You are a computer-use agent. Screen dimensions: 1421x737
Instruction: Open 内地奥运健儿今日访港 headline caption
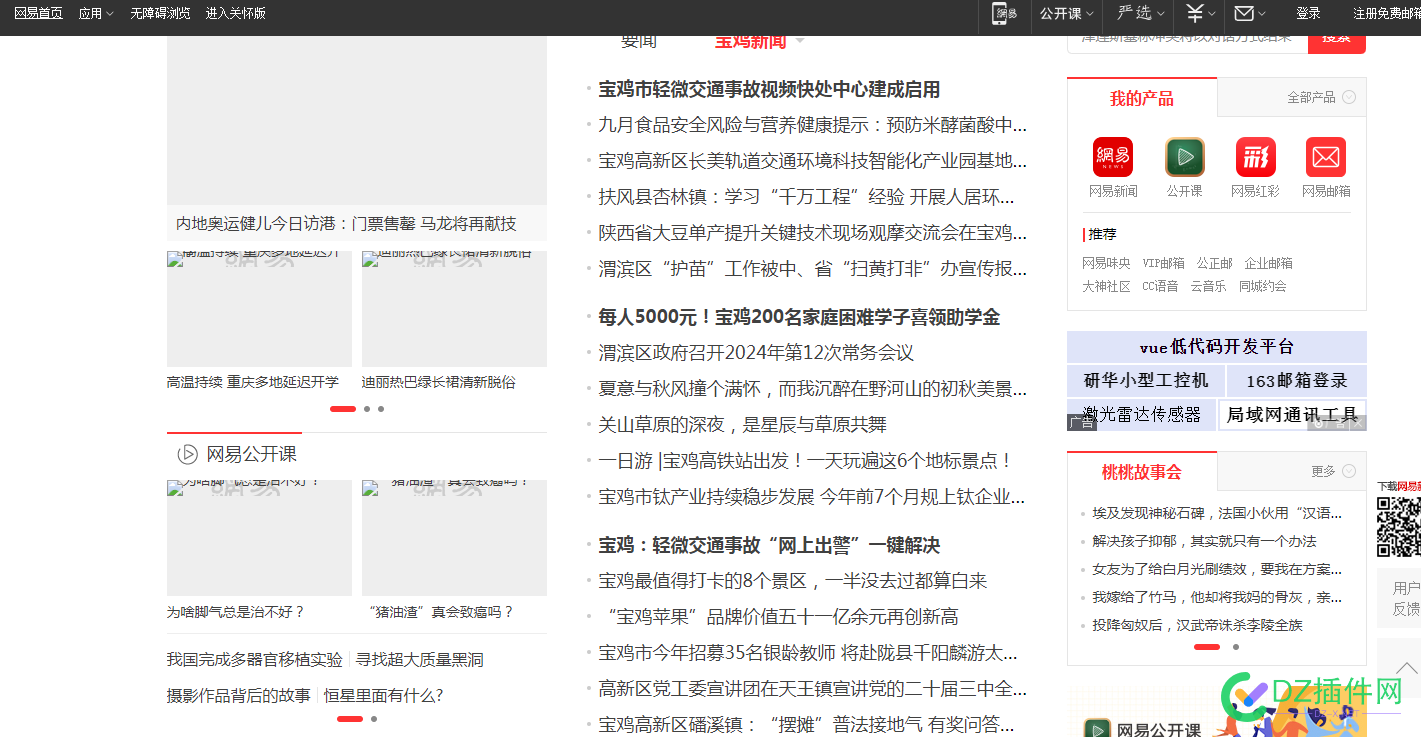click(346, 223)
